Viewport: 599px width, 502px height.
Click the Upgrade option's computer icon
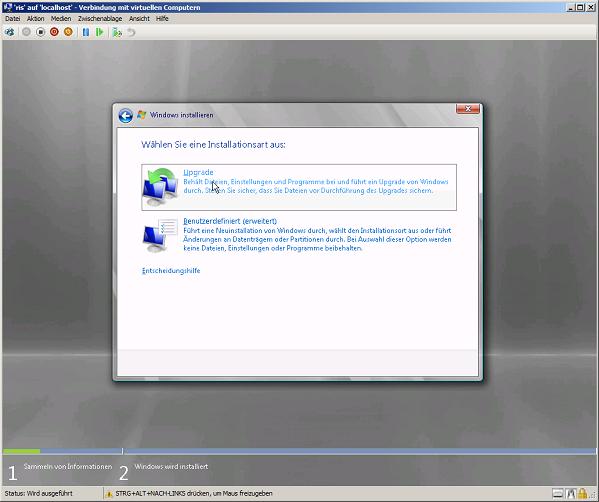tap(160, 187)
